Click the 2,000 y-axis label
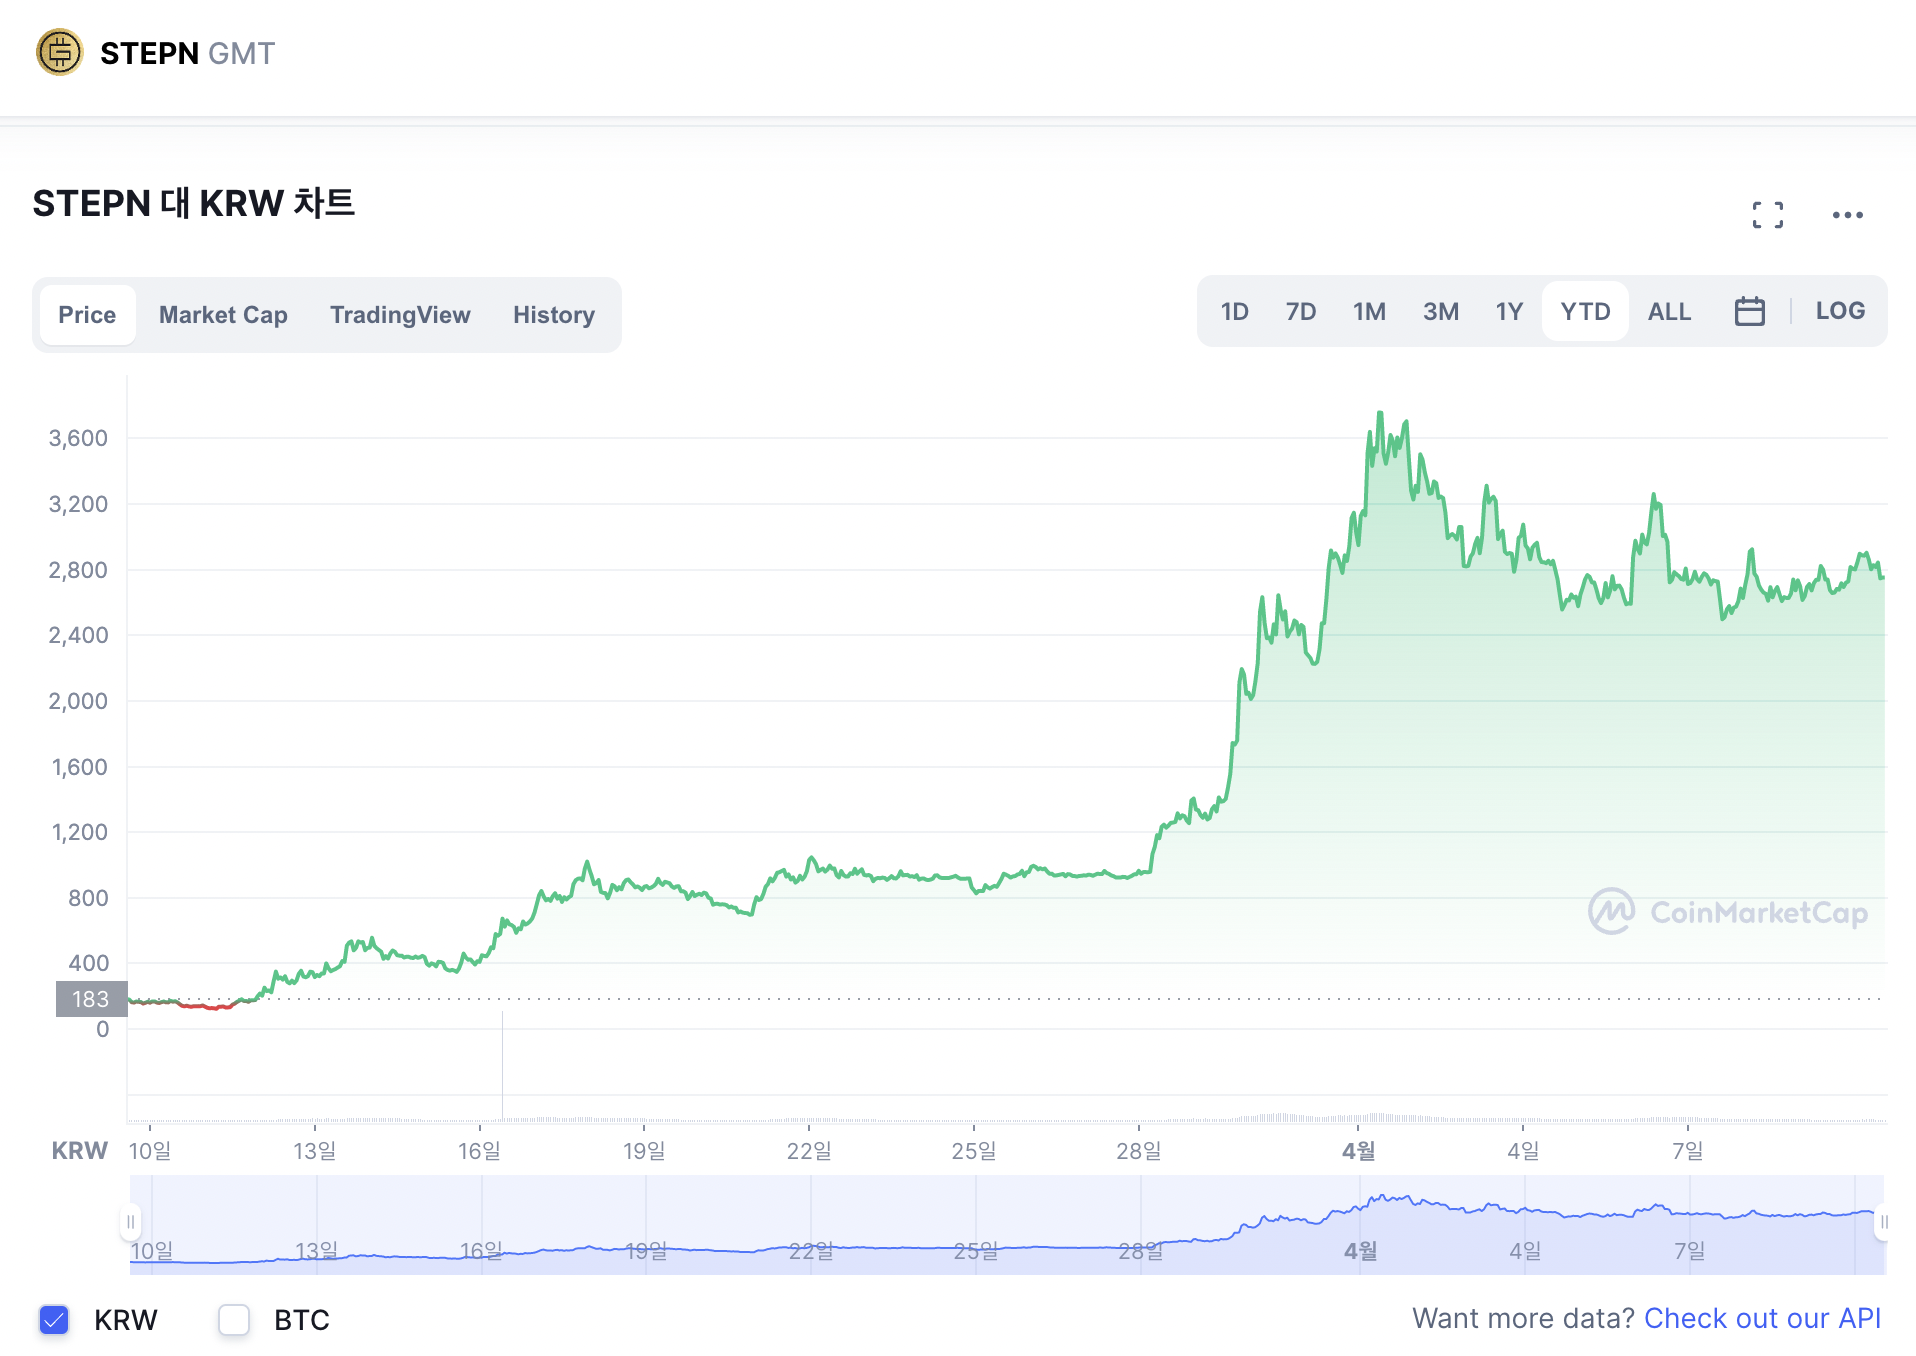Viewport: 1916px width, 1356px height. [x=78, y=701]
